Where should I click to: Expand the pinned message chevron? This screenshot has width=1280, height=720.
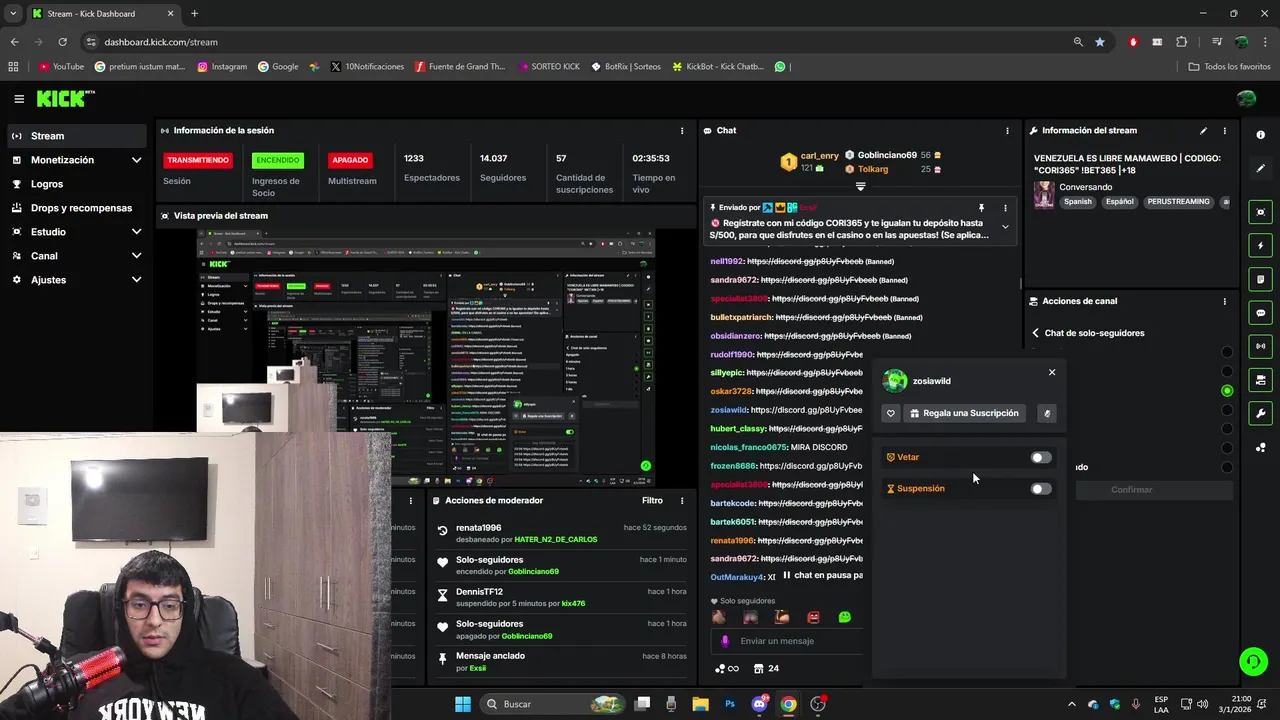coord(1005,227)
